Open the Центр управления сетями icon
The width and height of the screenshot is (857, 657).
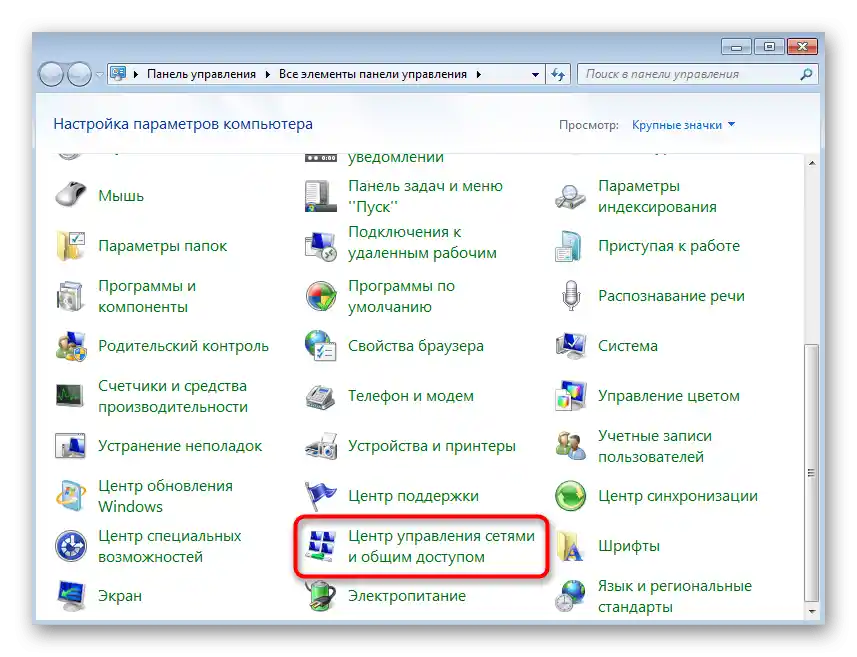[321, 545]
